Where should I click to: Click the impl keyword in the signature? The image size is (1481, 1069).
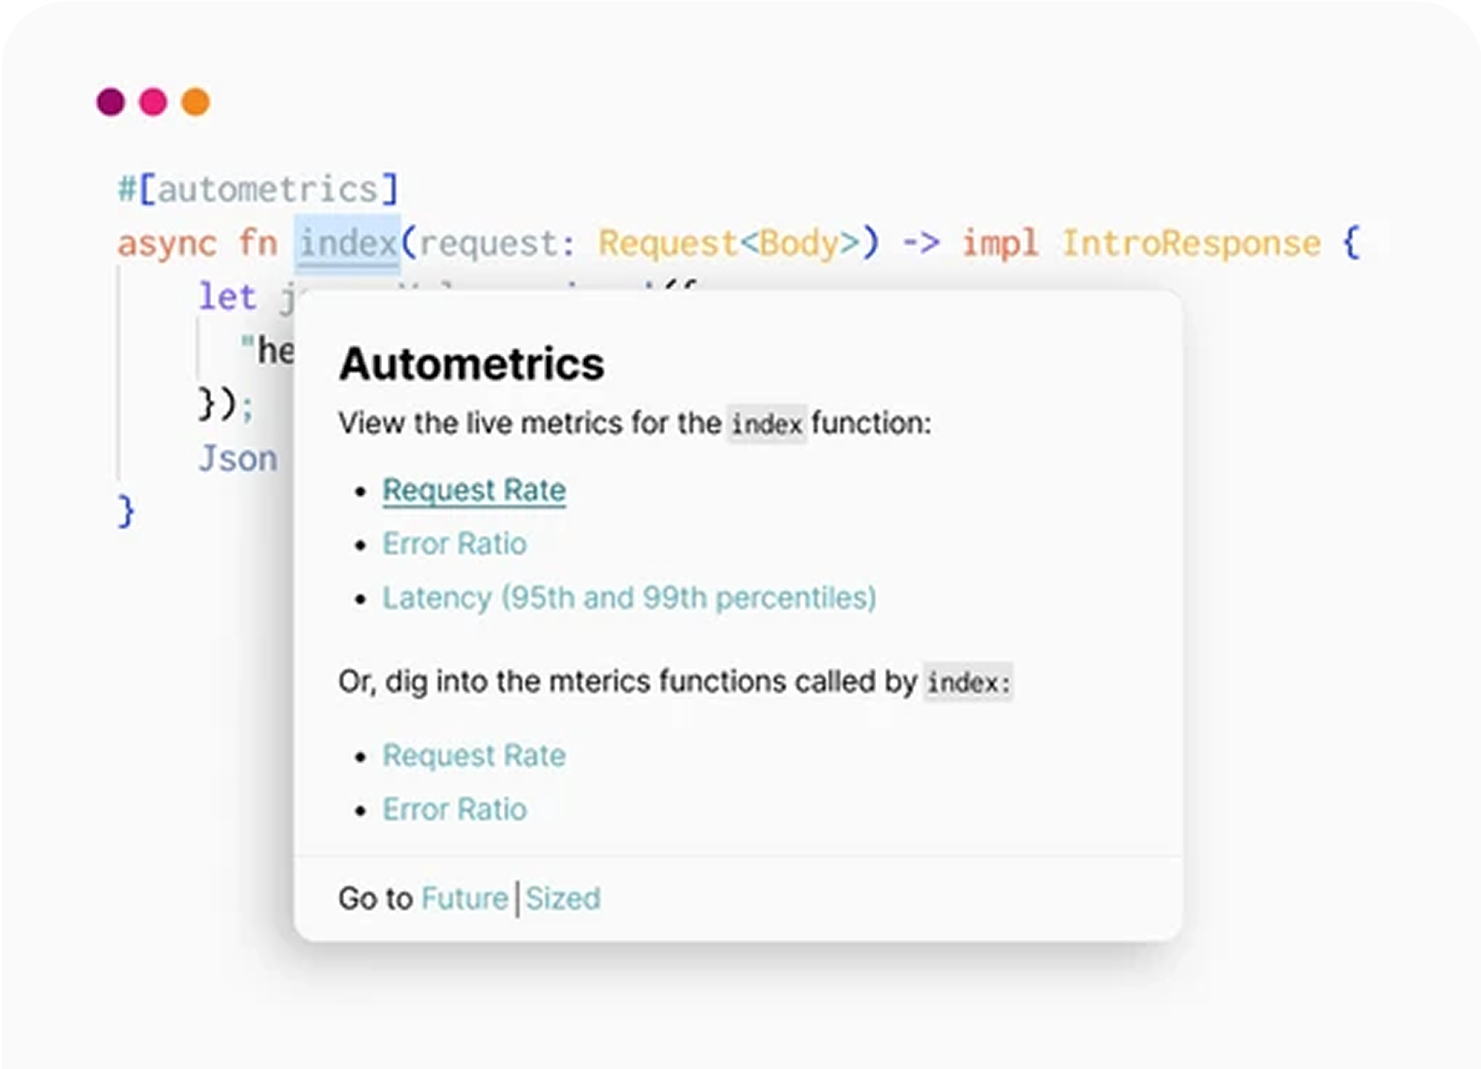999,243
